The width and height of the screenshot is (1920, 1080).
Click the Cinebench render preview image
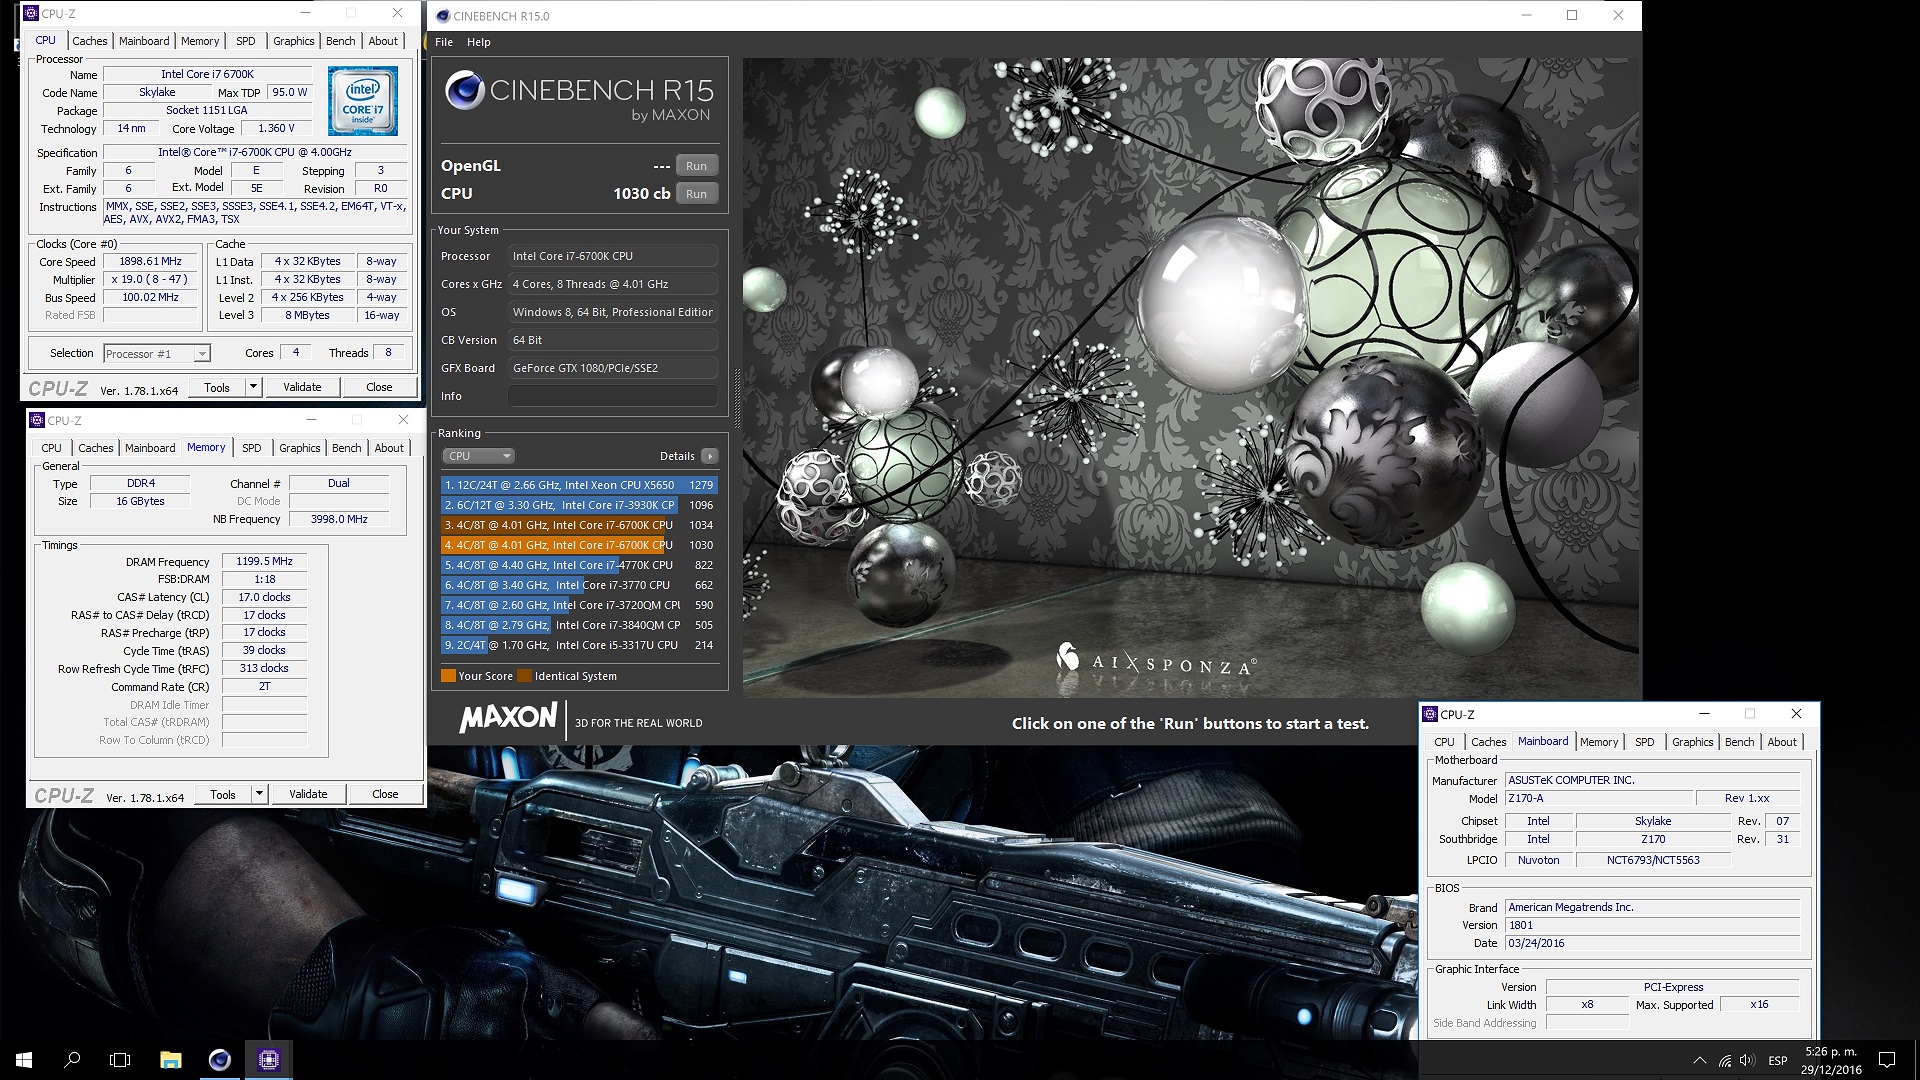pos(1190,377)
